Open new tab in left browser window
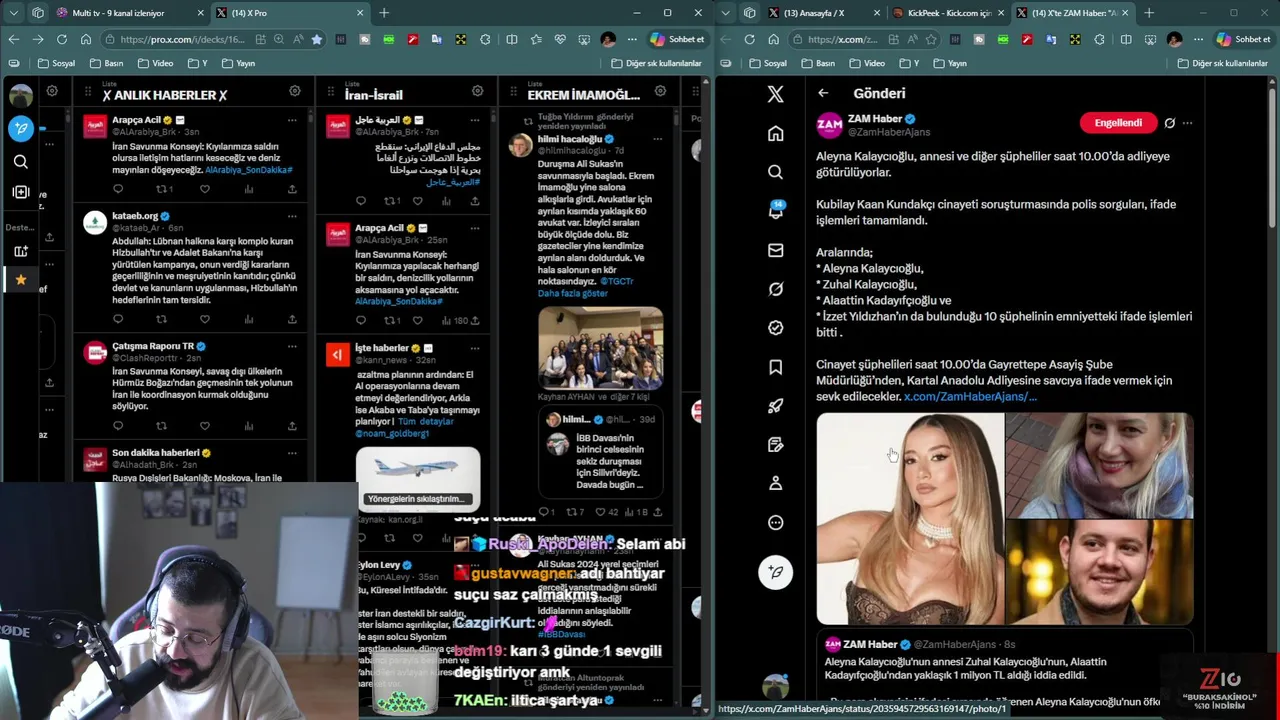This screenshot has height=720, width=1280. point(384,13)
